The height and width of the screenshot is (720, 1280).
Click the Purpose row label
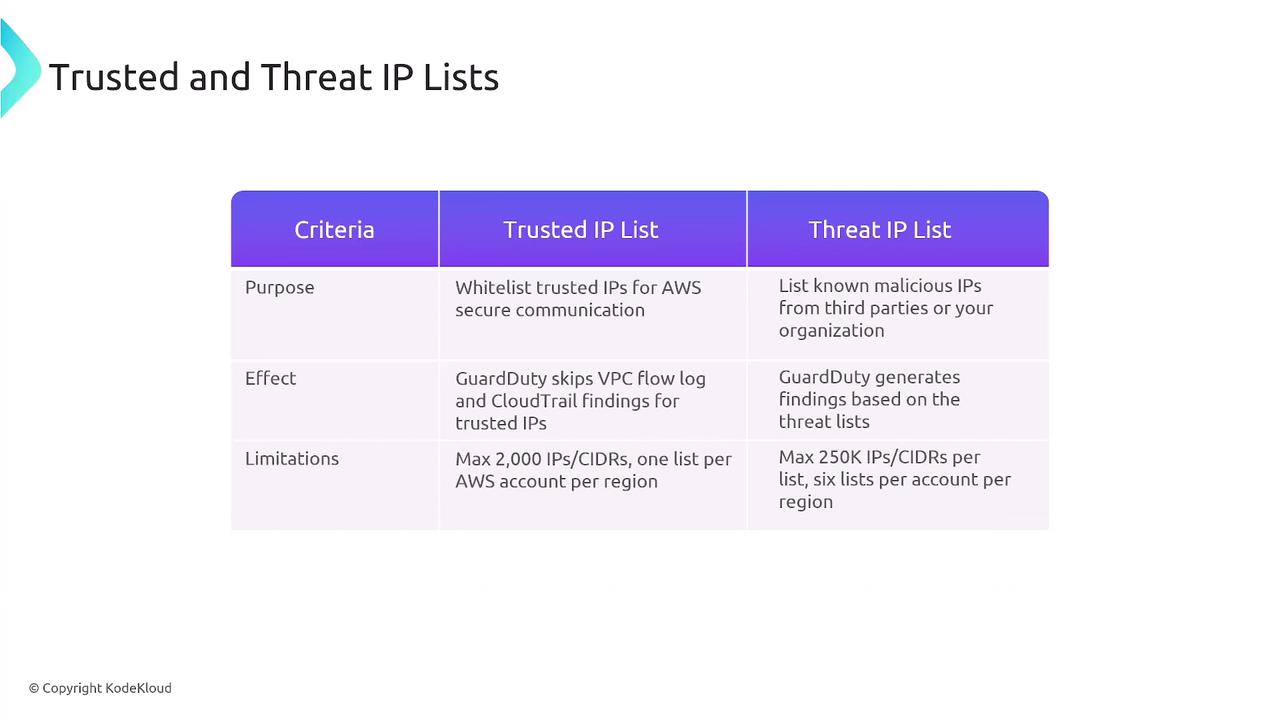click(x=279, y=288)
